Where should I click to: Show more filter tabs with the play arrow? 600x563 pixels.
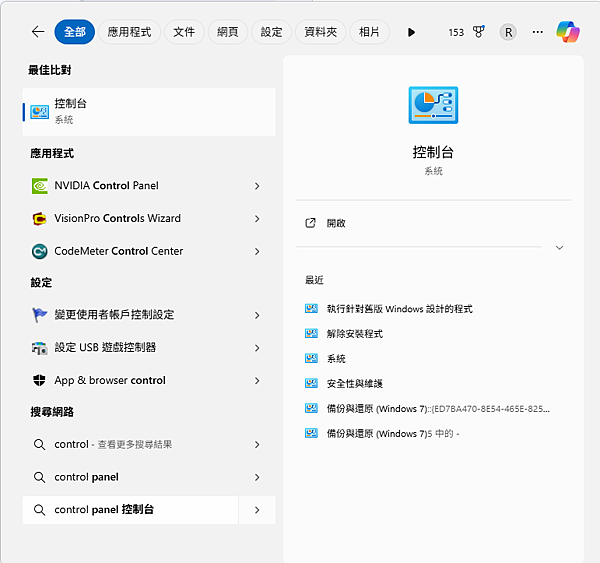(x=411, y=32)
